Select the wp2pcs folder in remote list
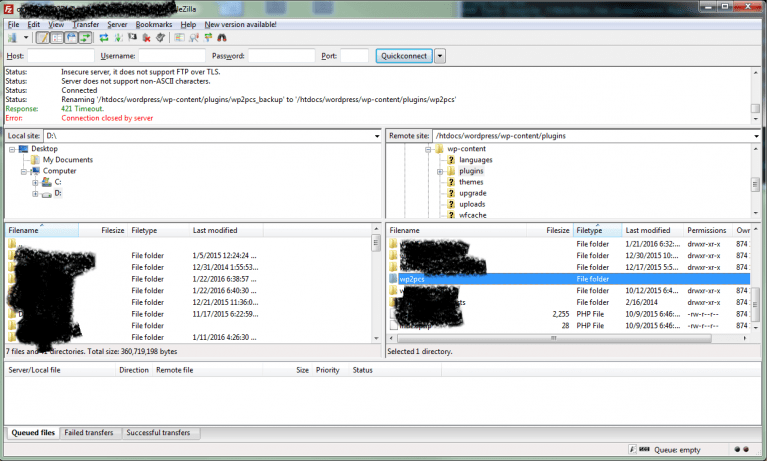The width and height of the screenshot is (768, 461). 412,279
